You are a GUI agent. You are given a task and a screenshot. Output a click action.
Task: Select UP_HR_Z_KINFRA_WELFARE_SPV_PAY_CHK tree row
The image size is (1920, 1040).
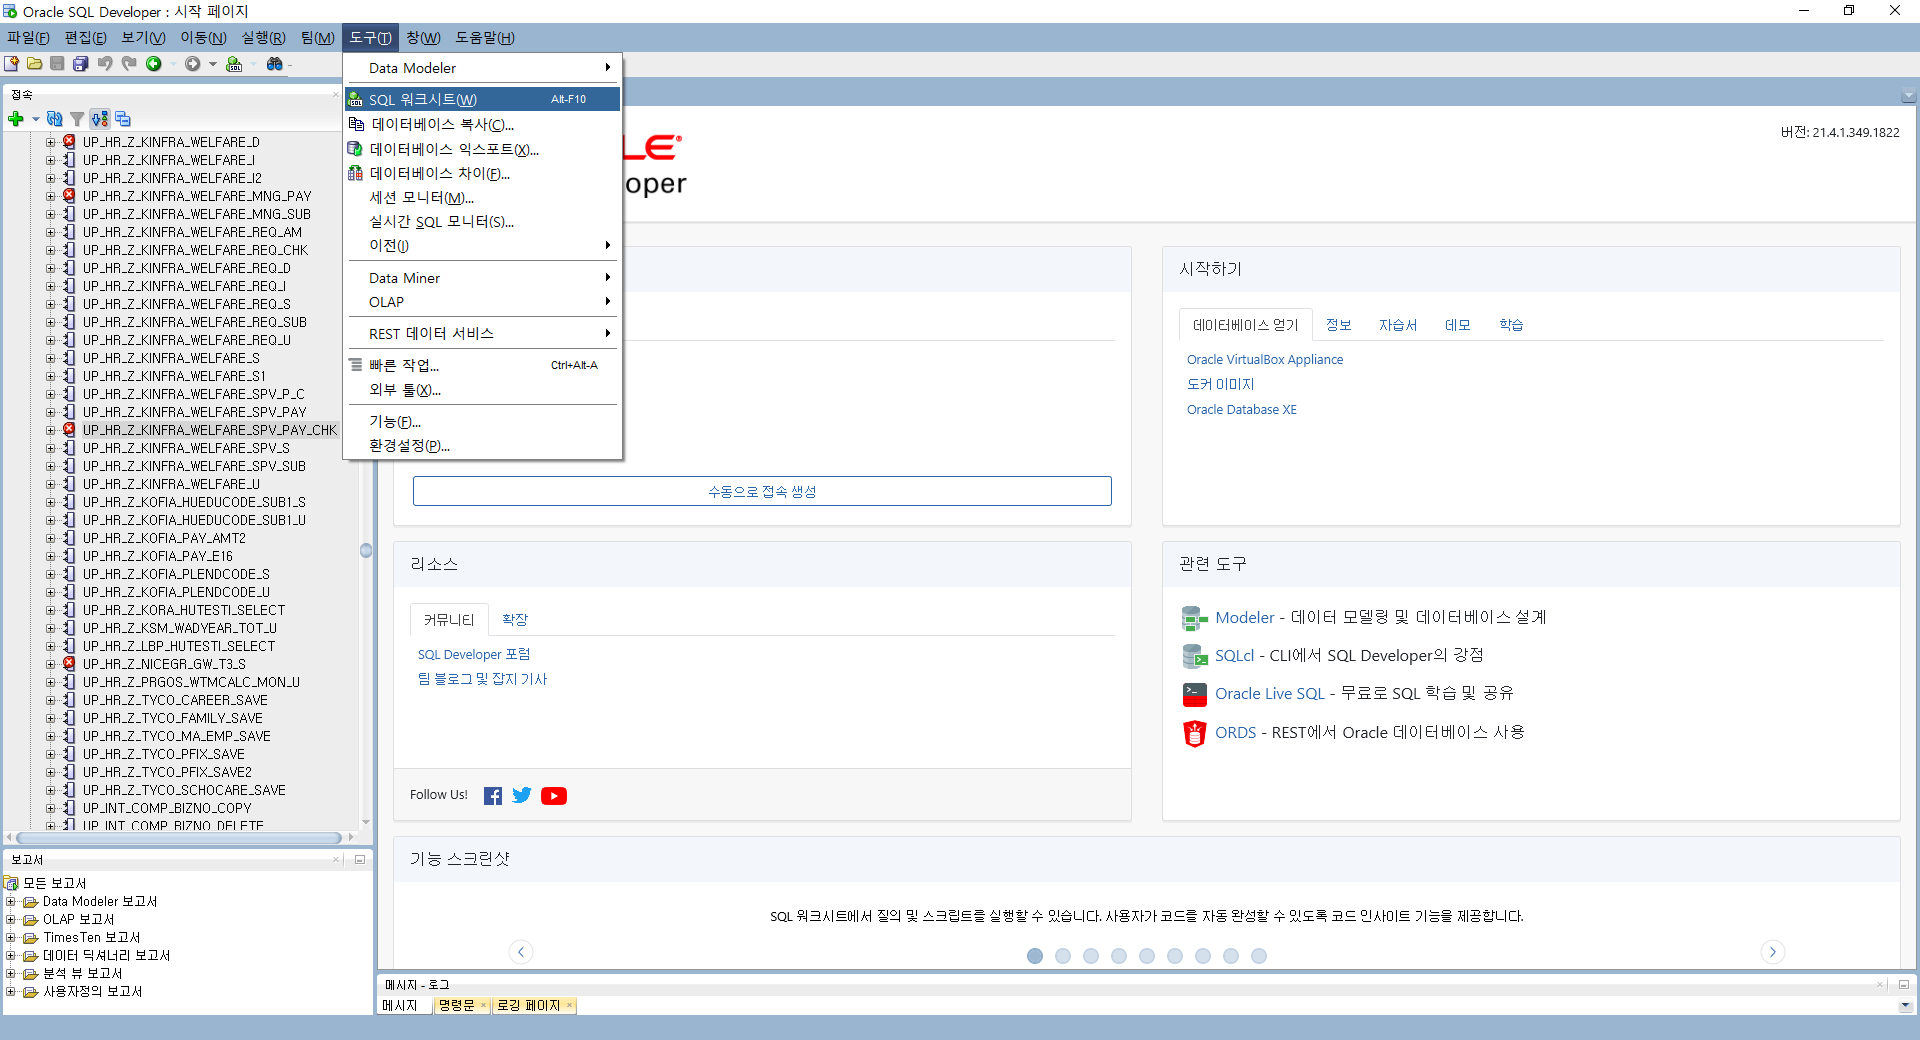coord(209,430)
